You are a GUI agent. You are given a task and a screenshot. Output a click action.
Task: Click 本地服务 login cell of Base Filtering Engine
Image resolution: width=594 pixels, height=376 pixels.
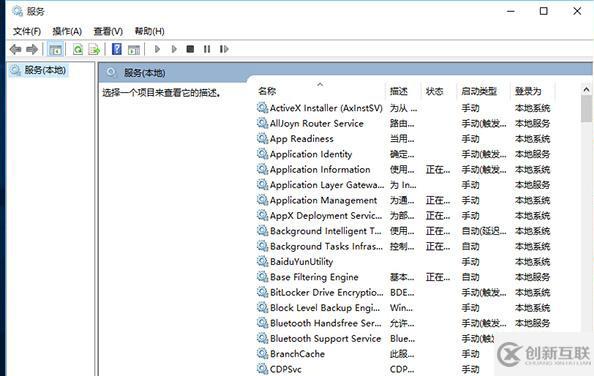click(x=532, y=277)
